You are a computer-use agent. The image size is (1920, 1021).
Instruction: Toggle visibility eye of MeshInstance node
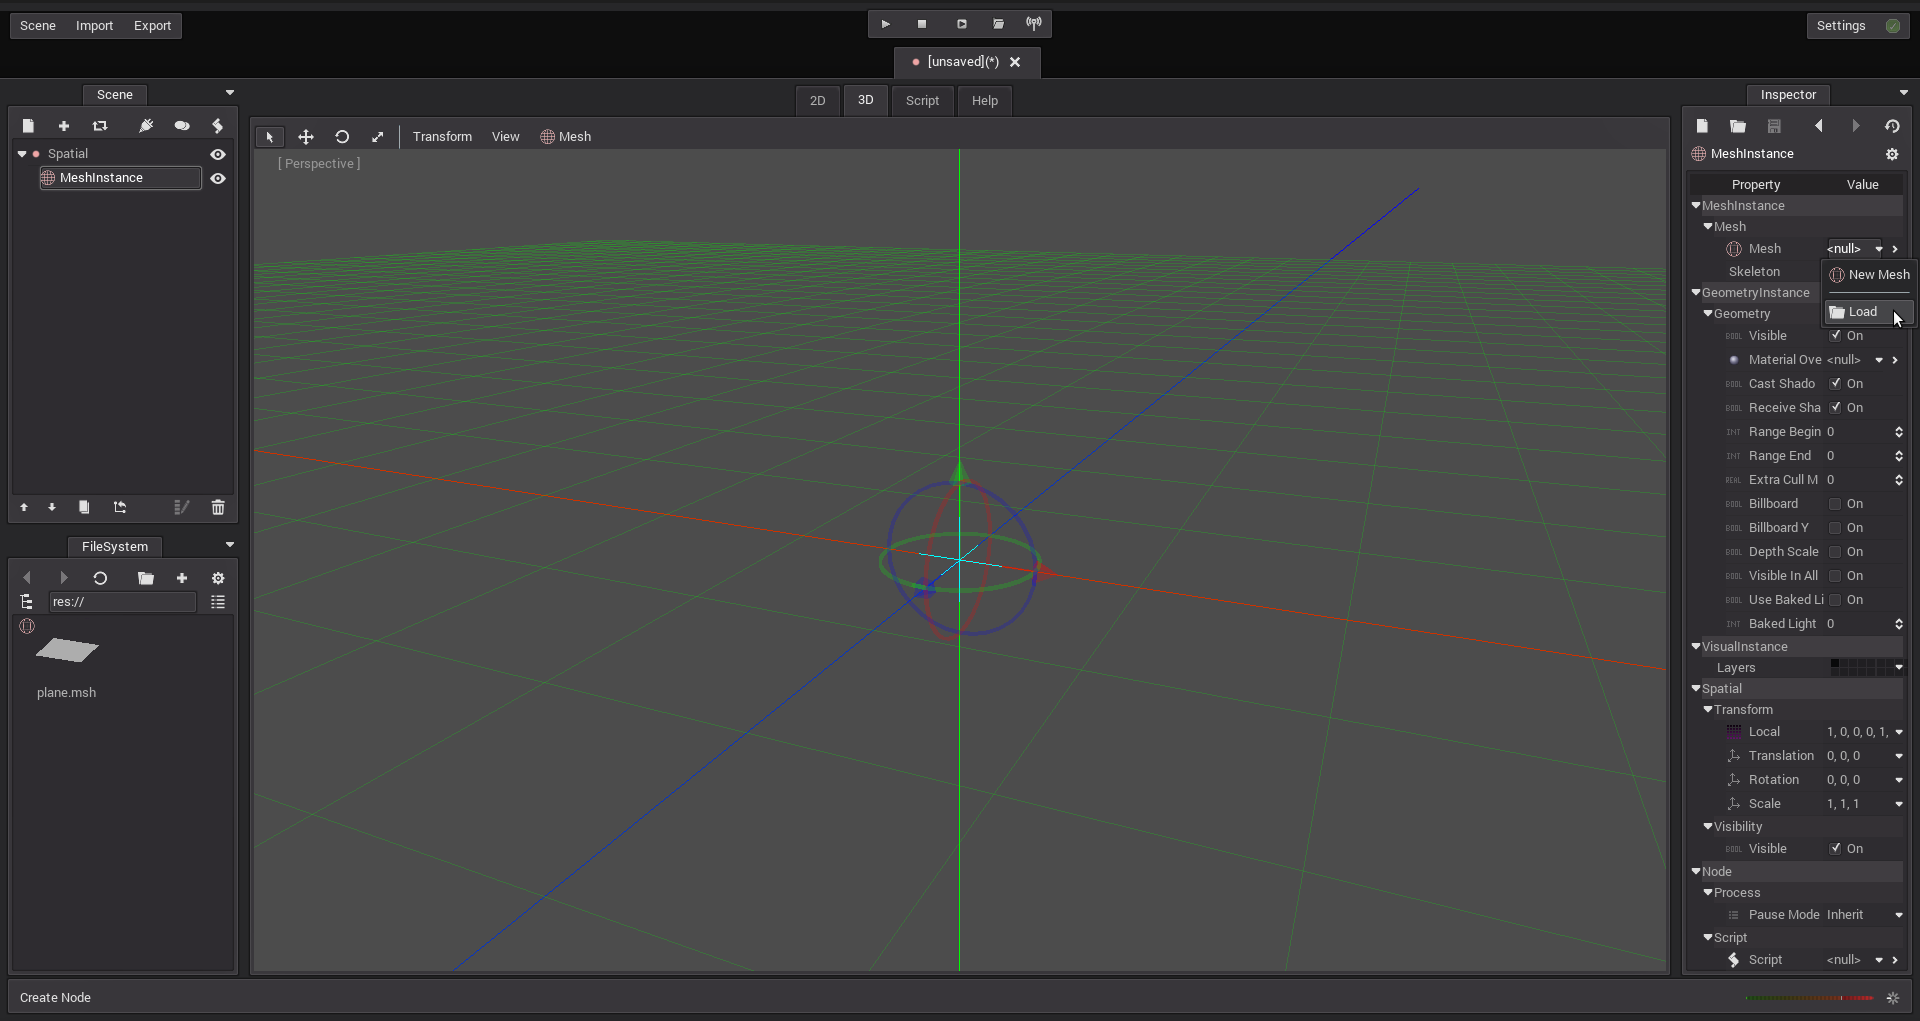coord(218,178)
